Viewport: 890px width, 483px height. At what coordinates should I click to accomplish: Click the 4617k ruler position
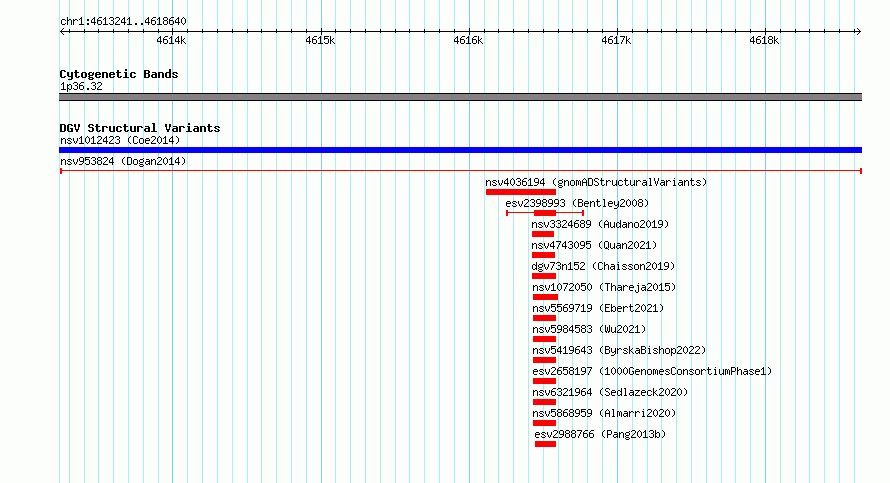(x=616, y=40)
